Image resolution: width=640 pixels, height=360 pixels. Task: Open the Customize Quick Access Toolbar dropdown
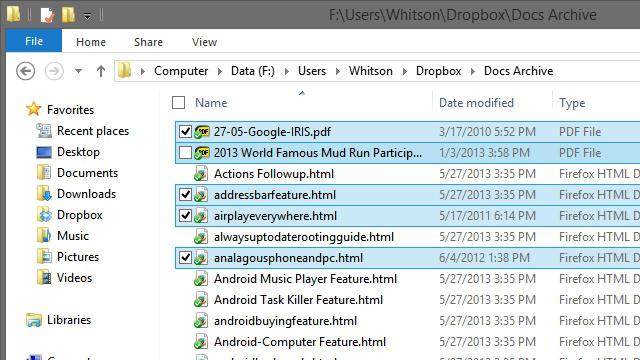(x=87, y=16)
